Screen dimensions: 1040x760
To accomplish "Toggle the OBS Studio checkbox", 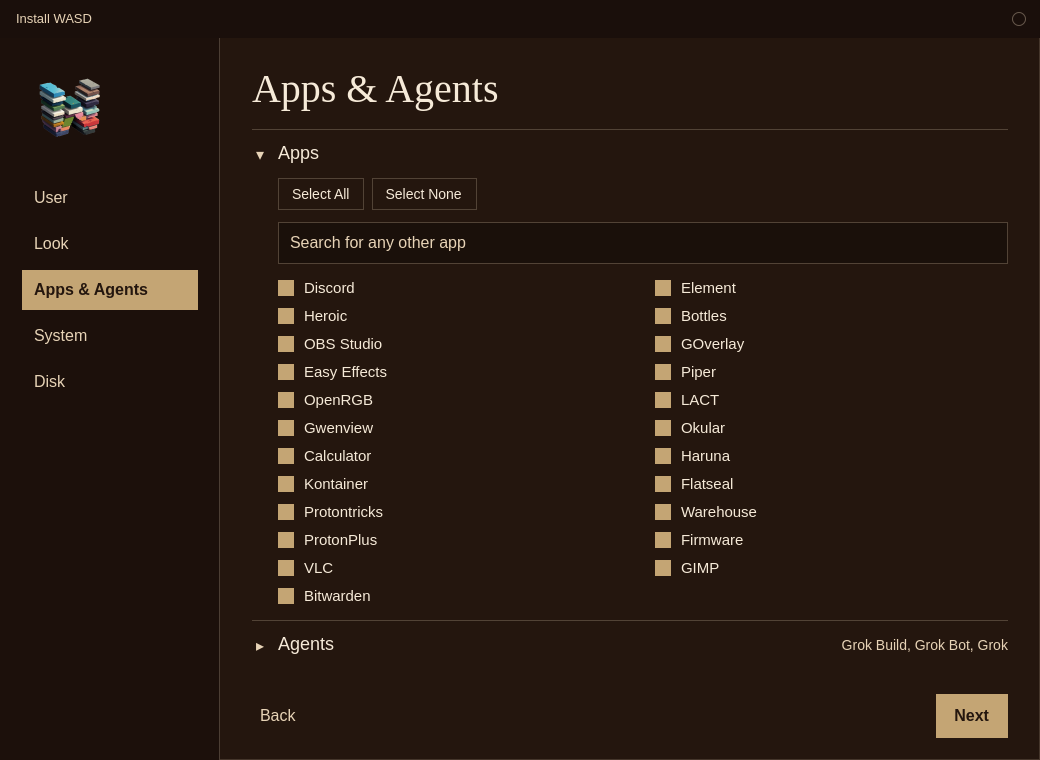I will coord(286,344).
